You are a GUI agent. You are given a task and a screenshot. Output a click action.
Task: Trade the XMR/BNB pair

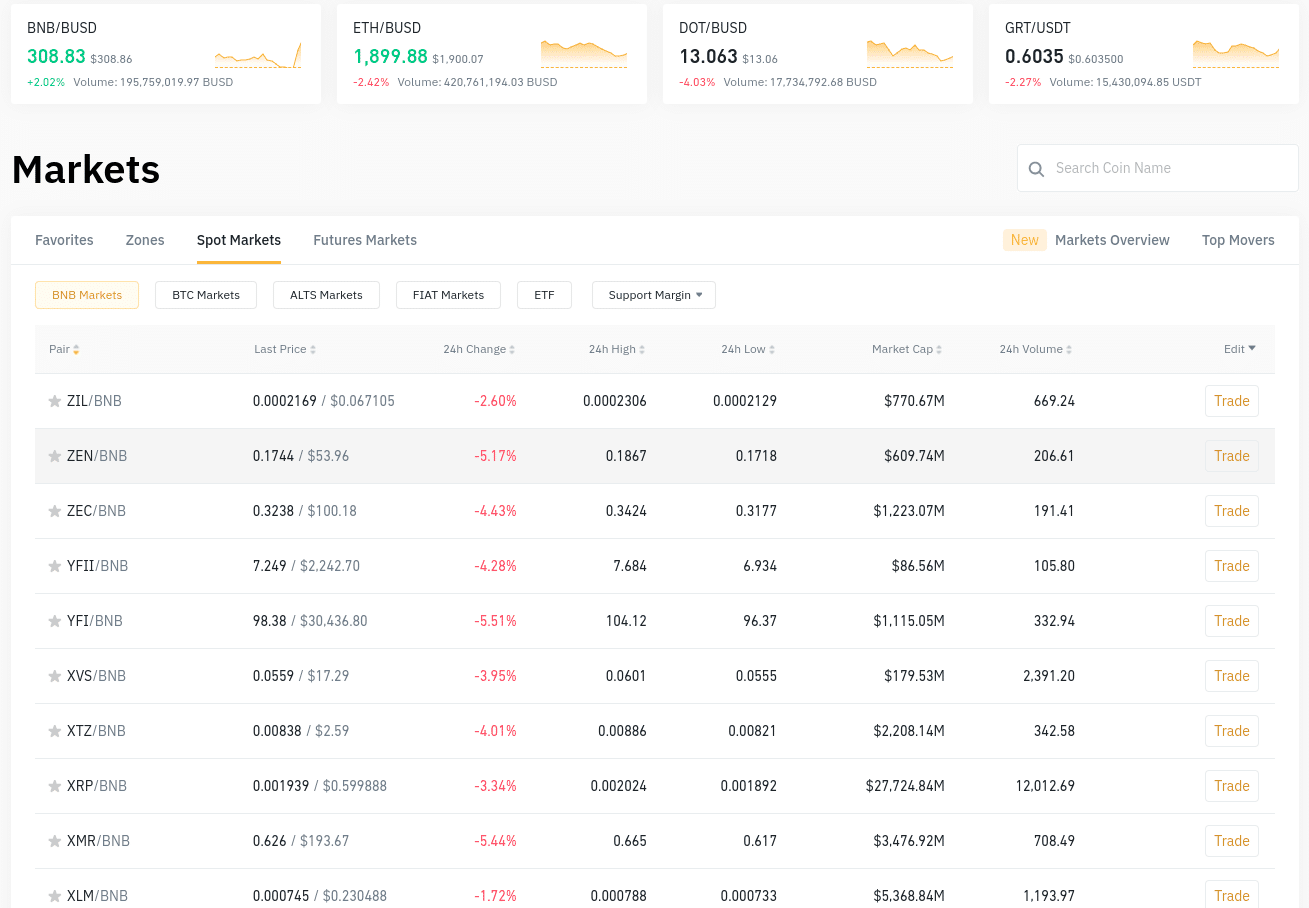pyautogui.click(x=1232, y=841)
